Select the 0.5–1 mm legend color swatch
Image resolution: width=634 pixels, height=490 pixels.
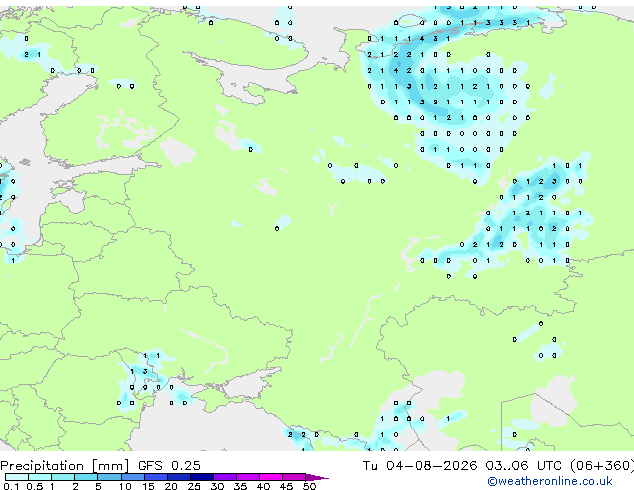(x=40, y=477)
